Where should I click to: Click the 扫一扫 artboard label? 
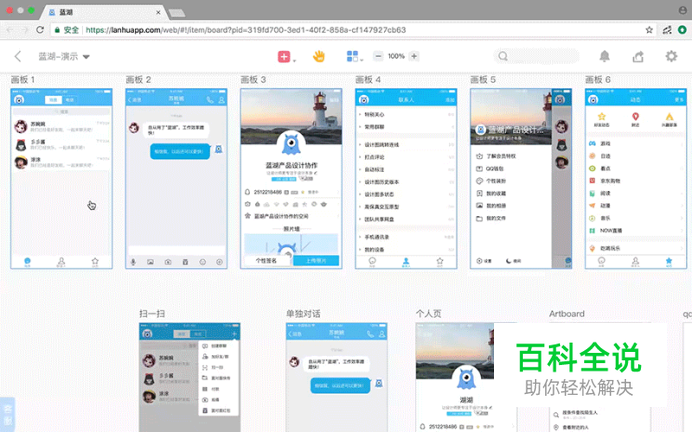[152, 314]
